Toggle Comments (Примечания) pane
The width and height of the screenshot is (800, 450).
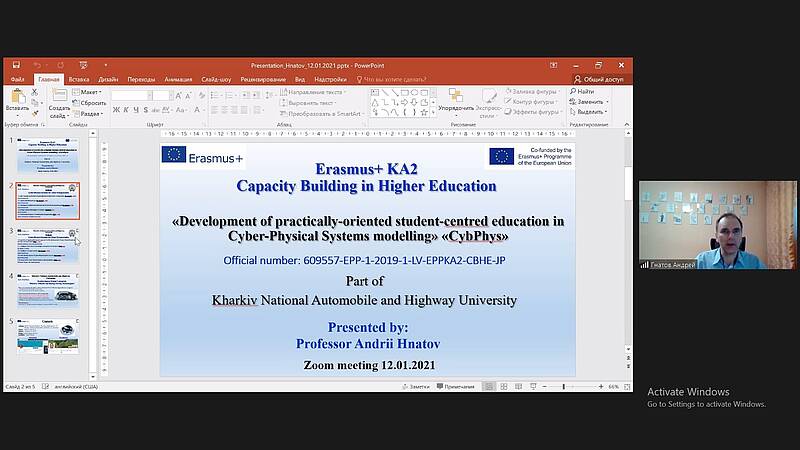455,387
